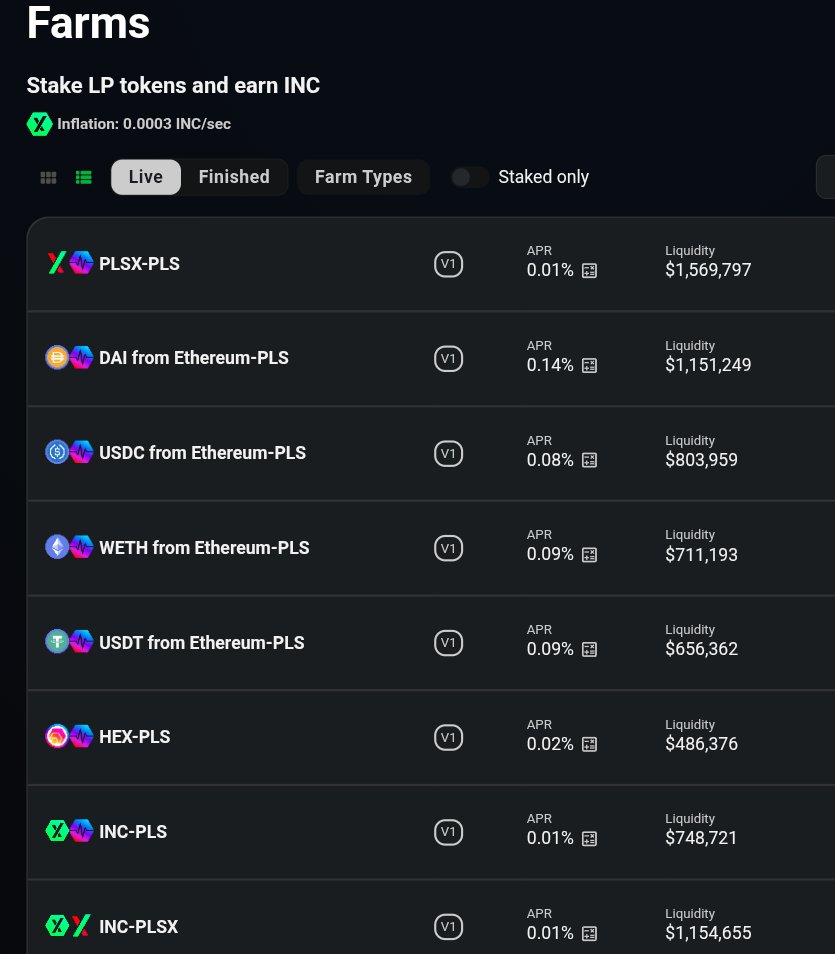The width and height of the screenshot is (835, 954).
Task: Open APR calculator for DAI from Ethereum-PLS
Action: 590,366
